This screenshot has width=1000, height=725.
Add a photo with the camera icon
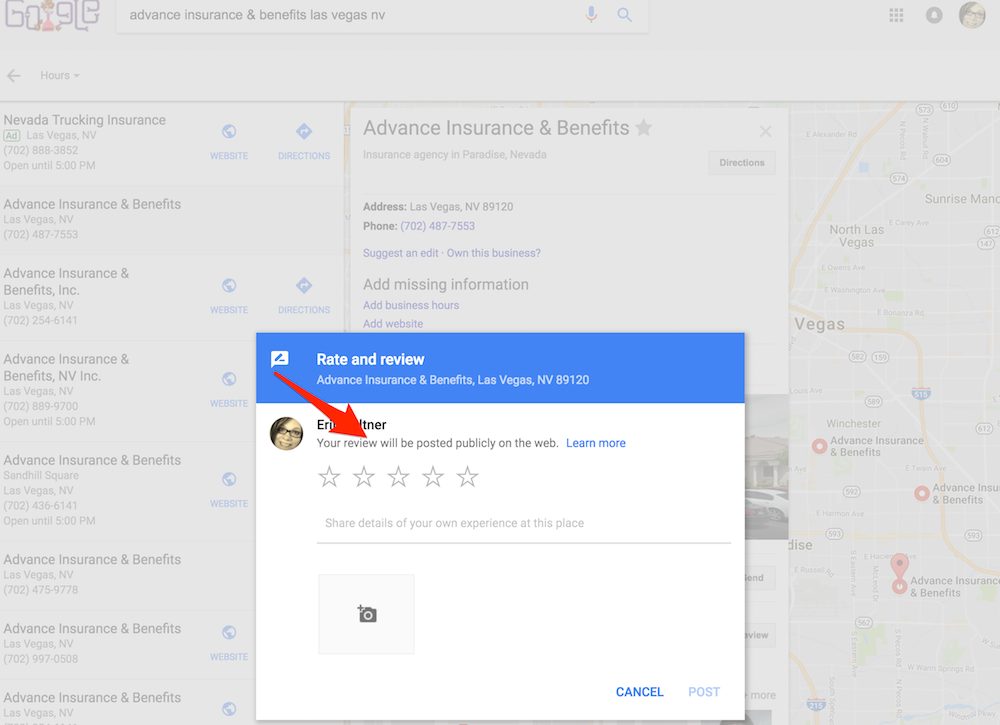coord(367,614)
